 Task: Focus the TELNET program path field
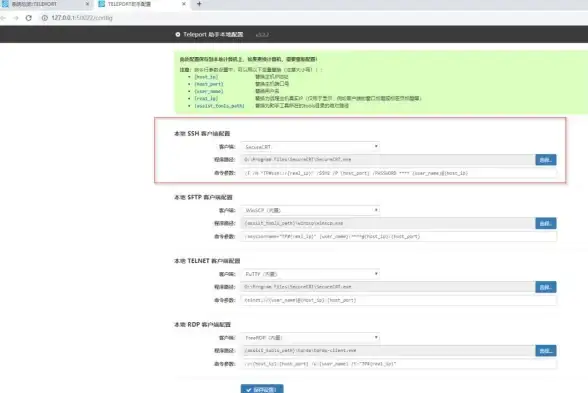388,287
